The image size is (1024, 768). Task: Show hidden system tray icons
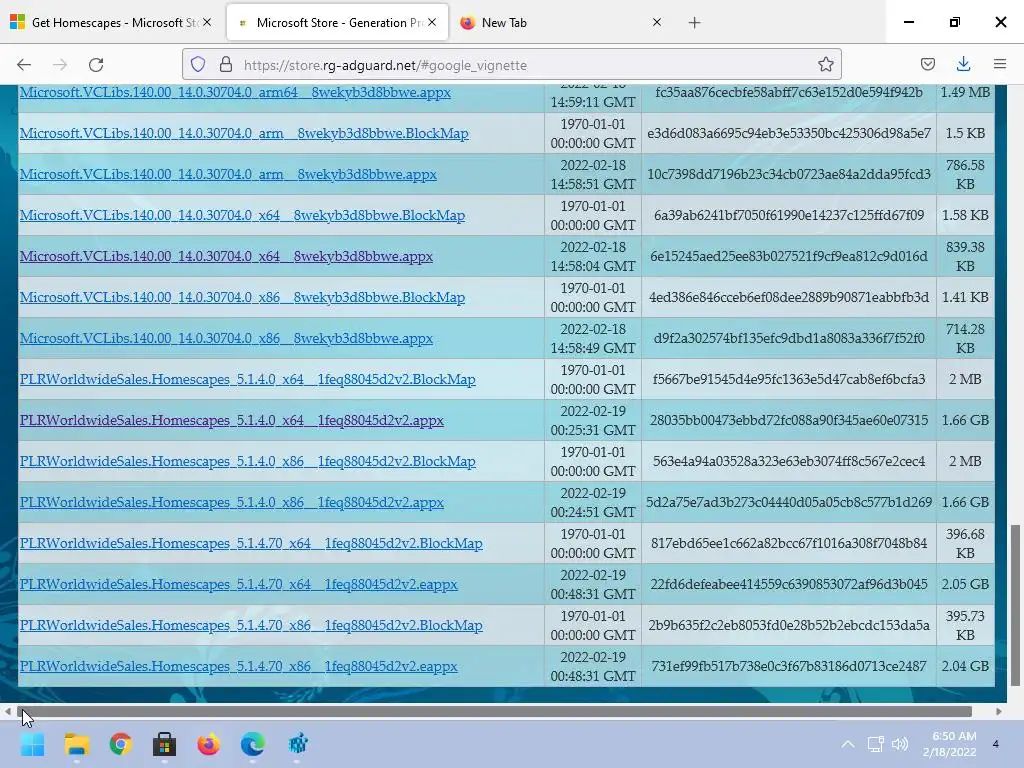coord(848,744)
